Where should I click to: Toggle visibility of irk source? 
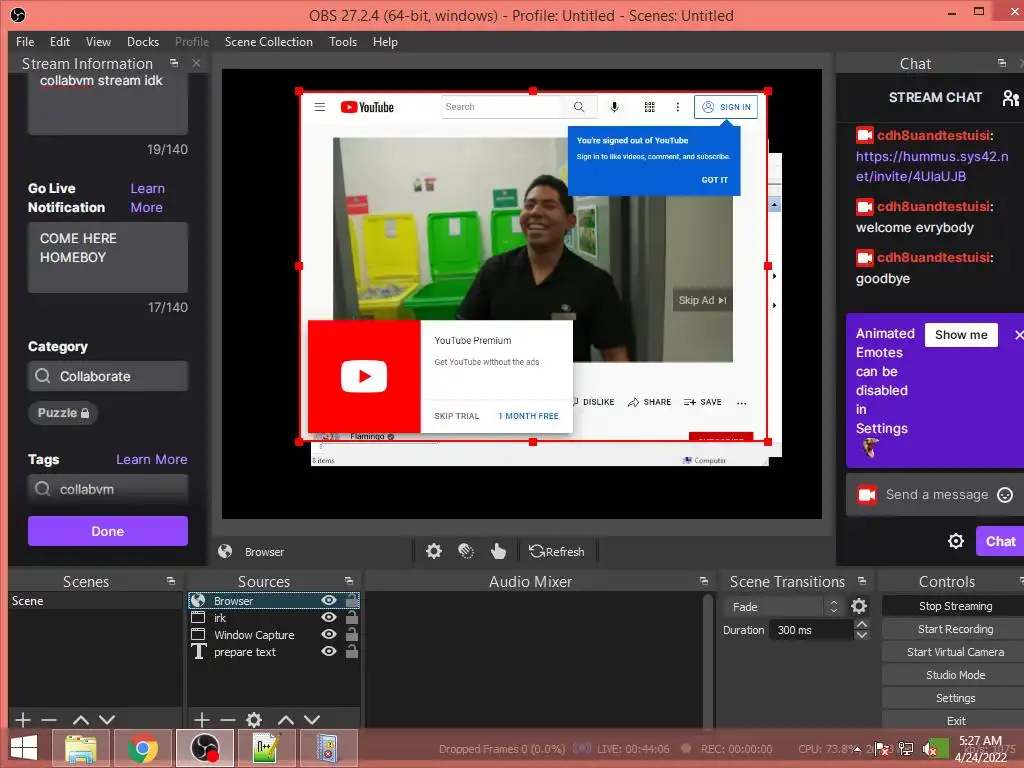(328, 617)
